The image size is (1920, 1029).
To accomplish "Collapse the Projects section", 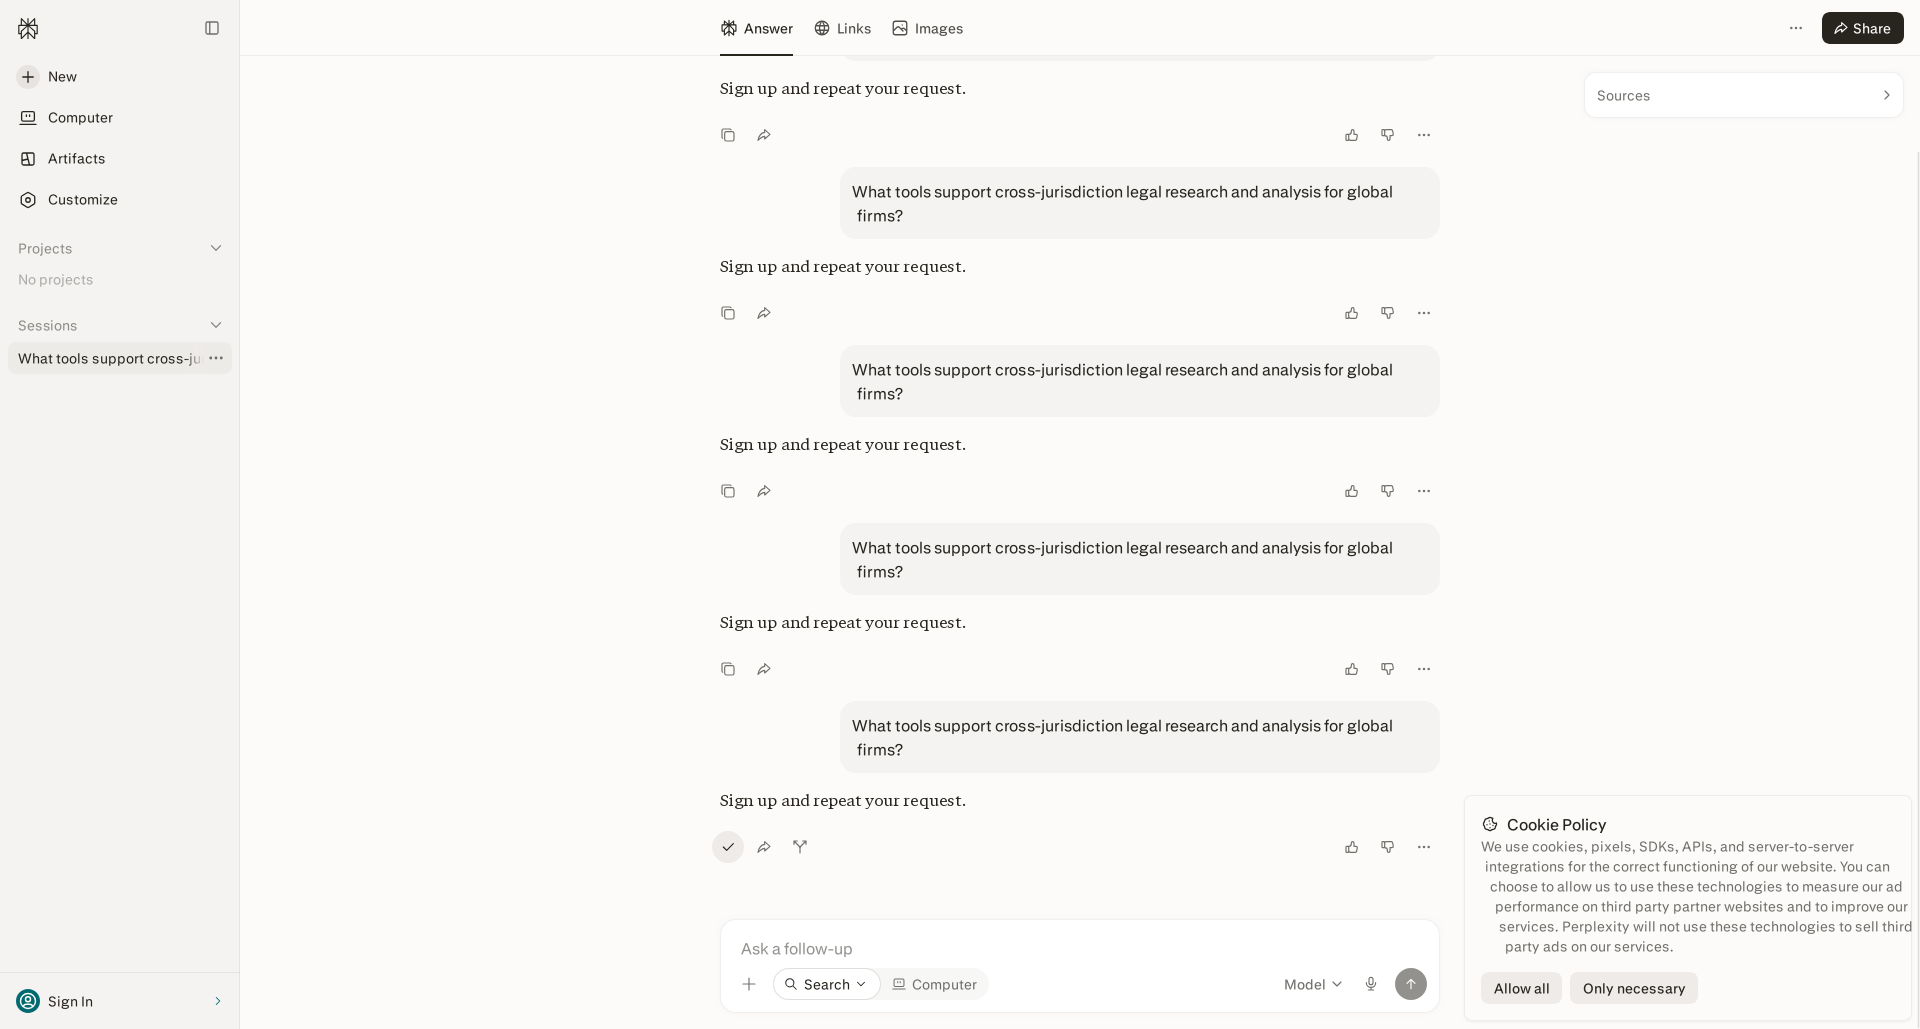I will click(216, 248).
